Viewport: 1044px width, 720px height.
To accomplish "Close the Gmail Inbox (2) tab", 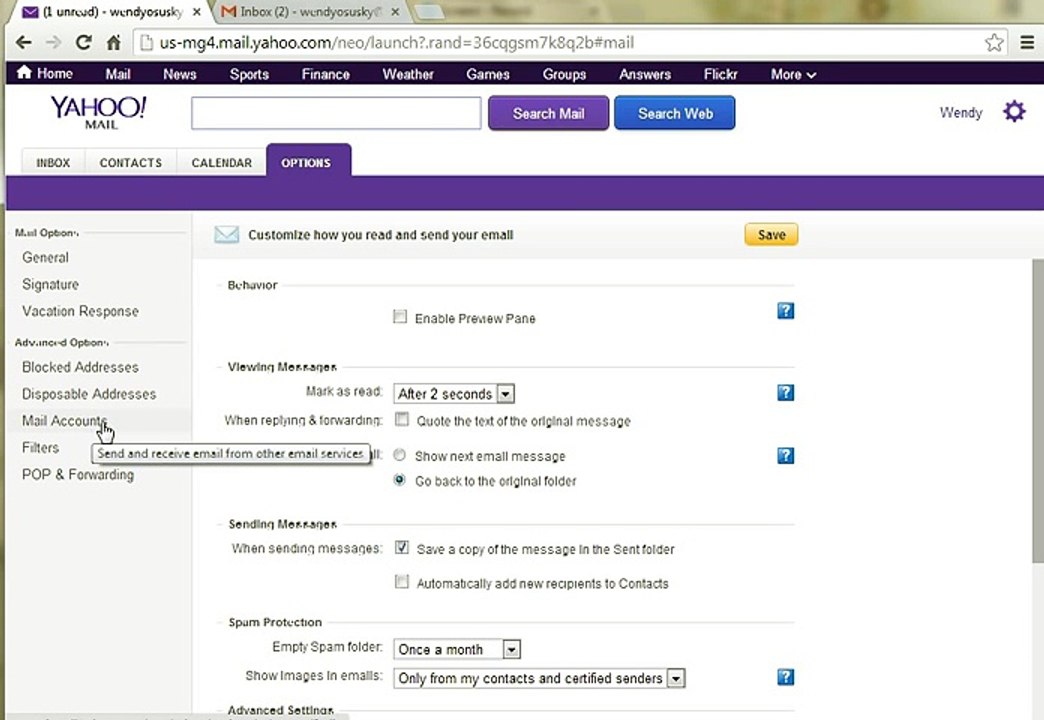I will click(395, 12).
